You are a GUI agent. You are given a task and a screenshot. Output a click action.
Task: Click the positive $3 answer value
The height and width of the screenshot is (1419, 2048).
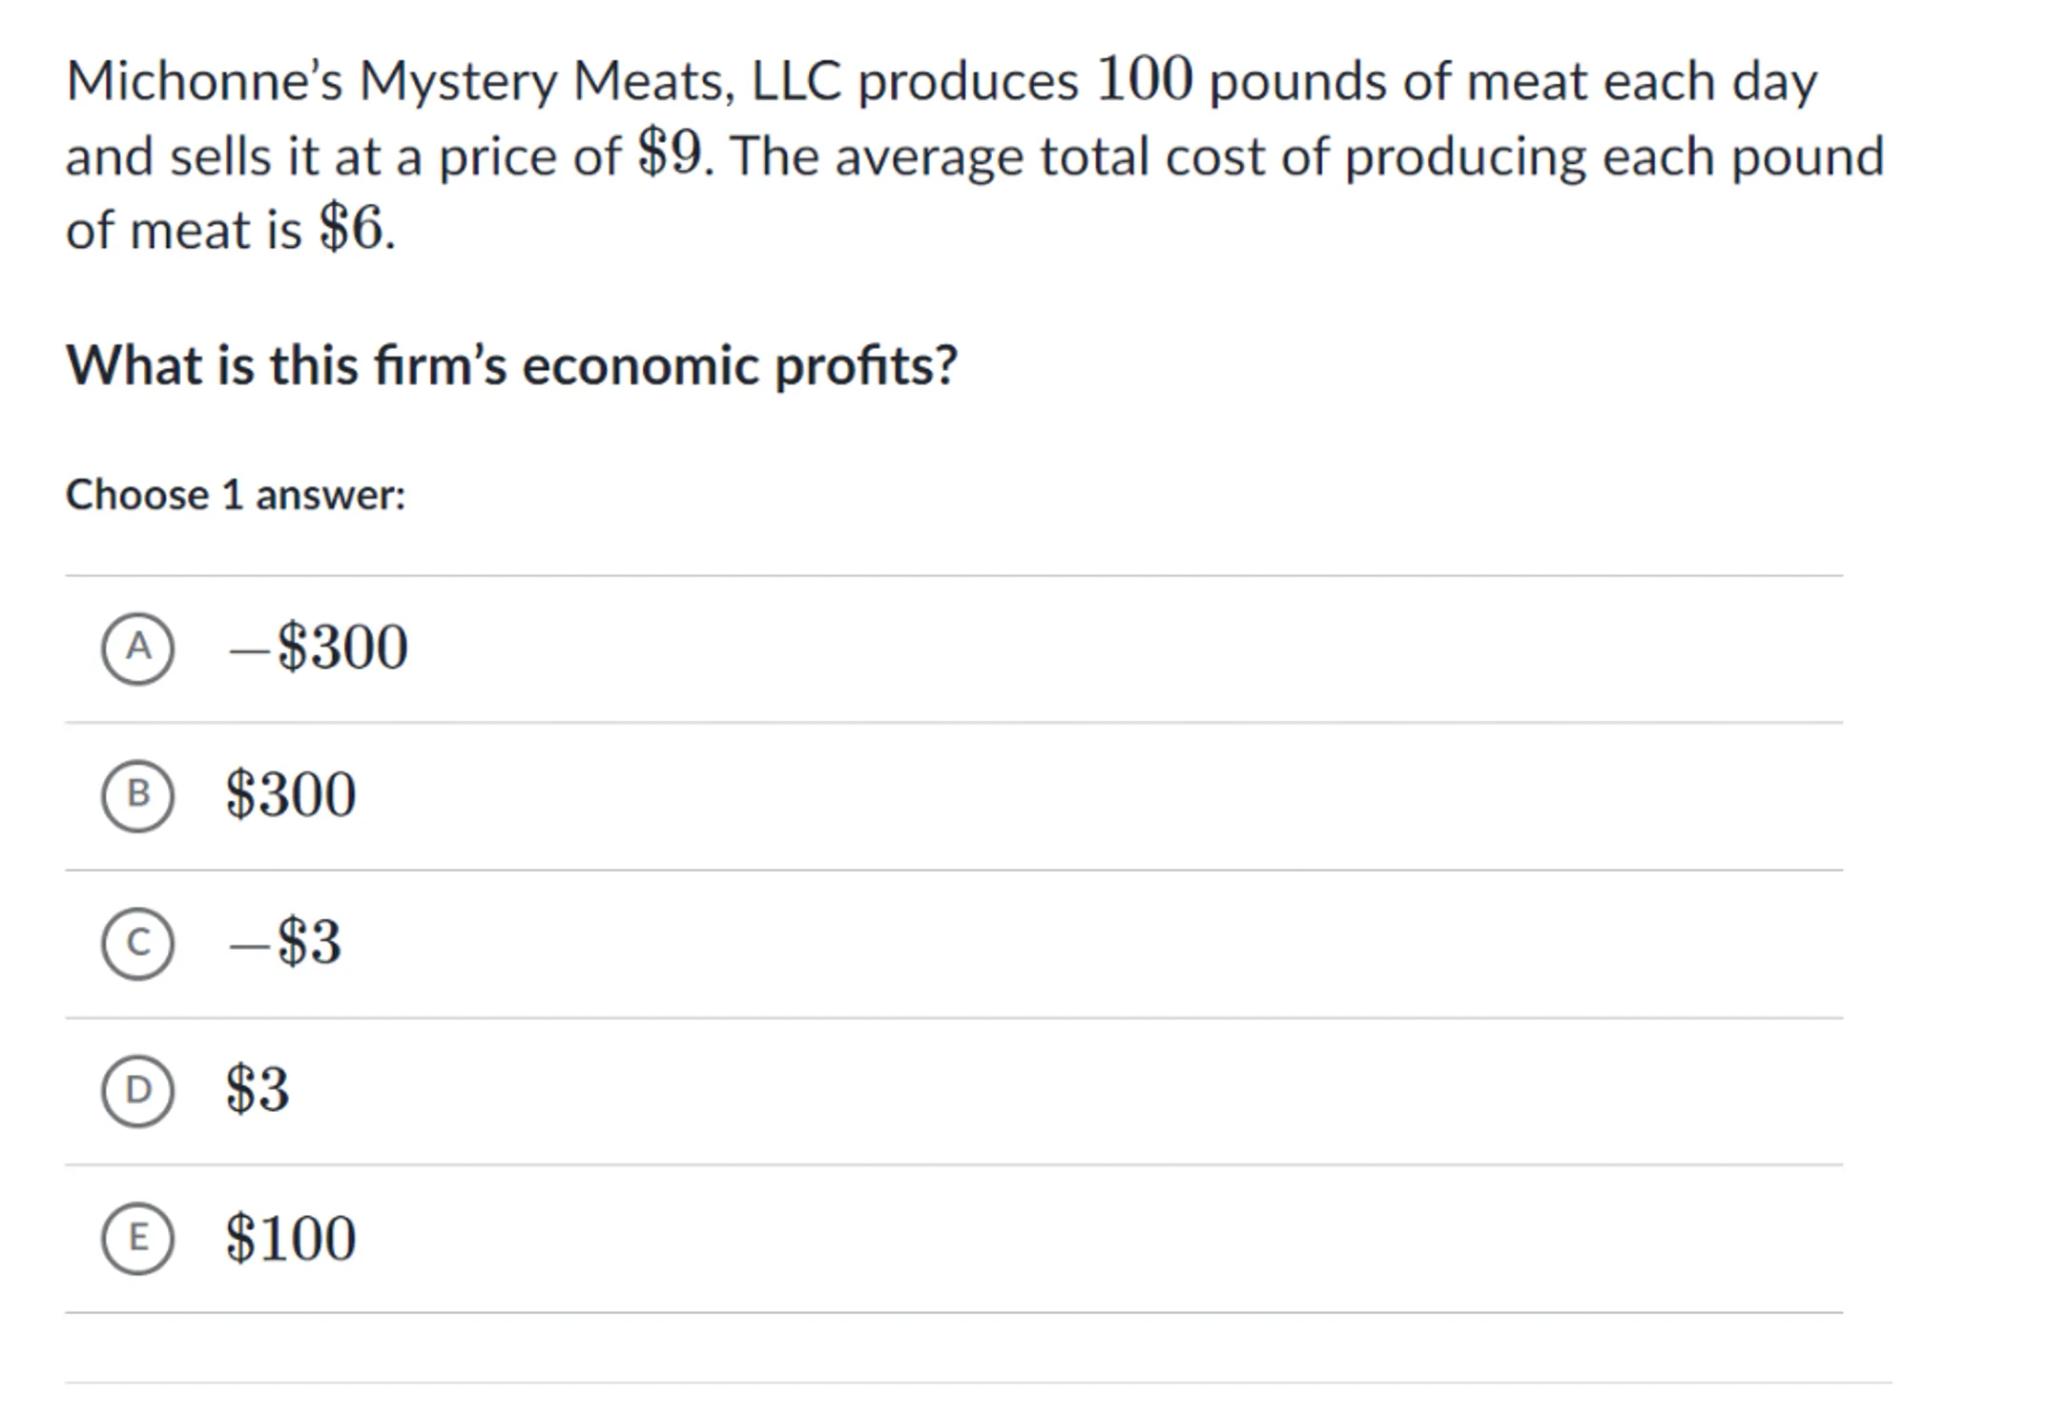coord(258,1089)
